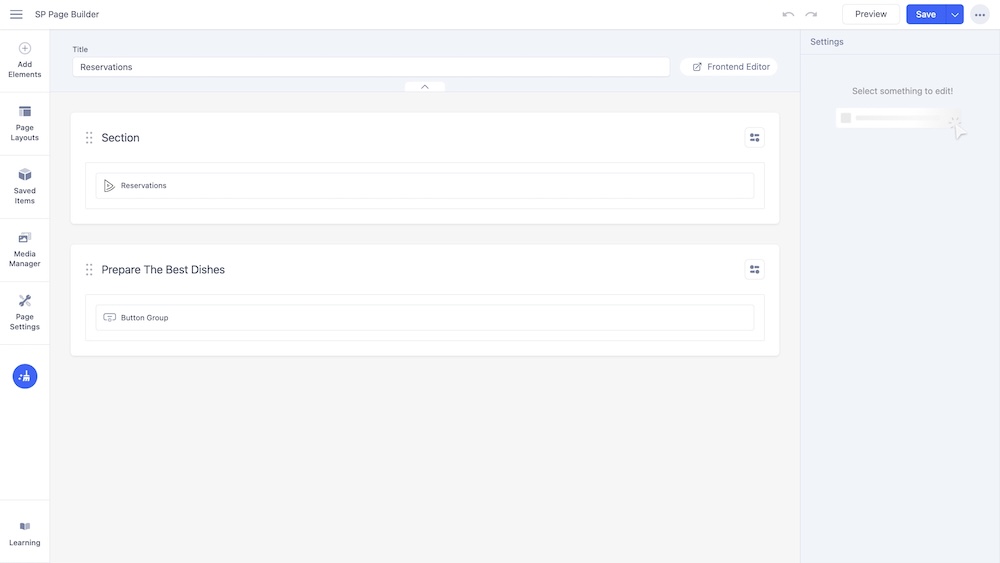Image resolution: width=1000 pixels, height=563 pixels.
Task: Open Saved Items panel
Action: (25, 186)
